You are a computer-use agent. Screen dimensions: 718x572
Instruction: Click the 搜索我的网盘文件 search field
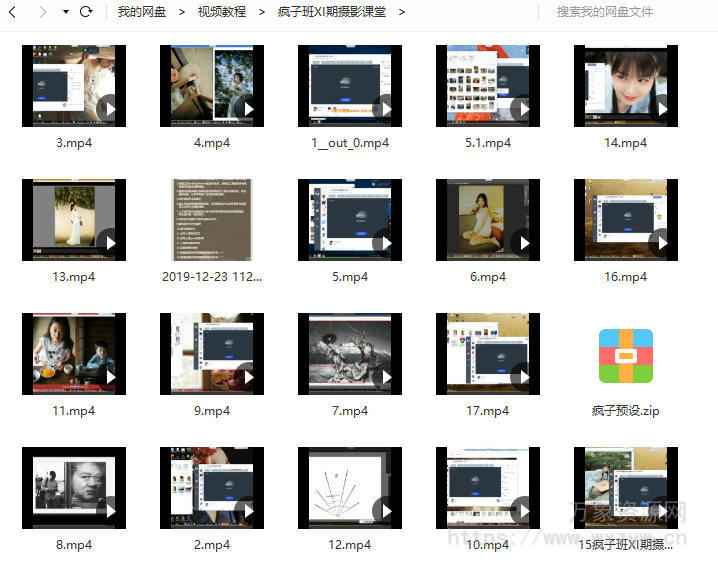[630, 12]
